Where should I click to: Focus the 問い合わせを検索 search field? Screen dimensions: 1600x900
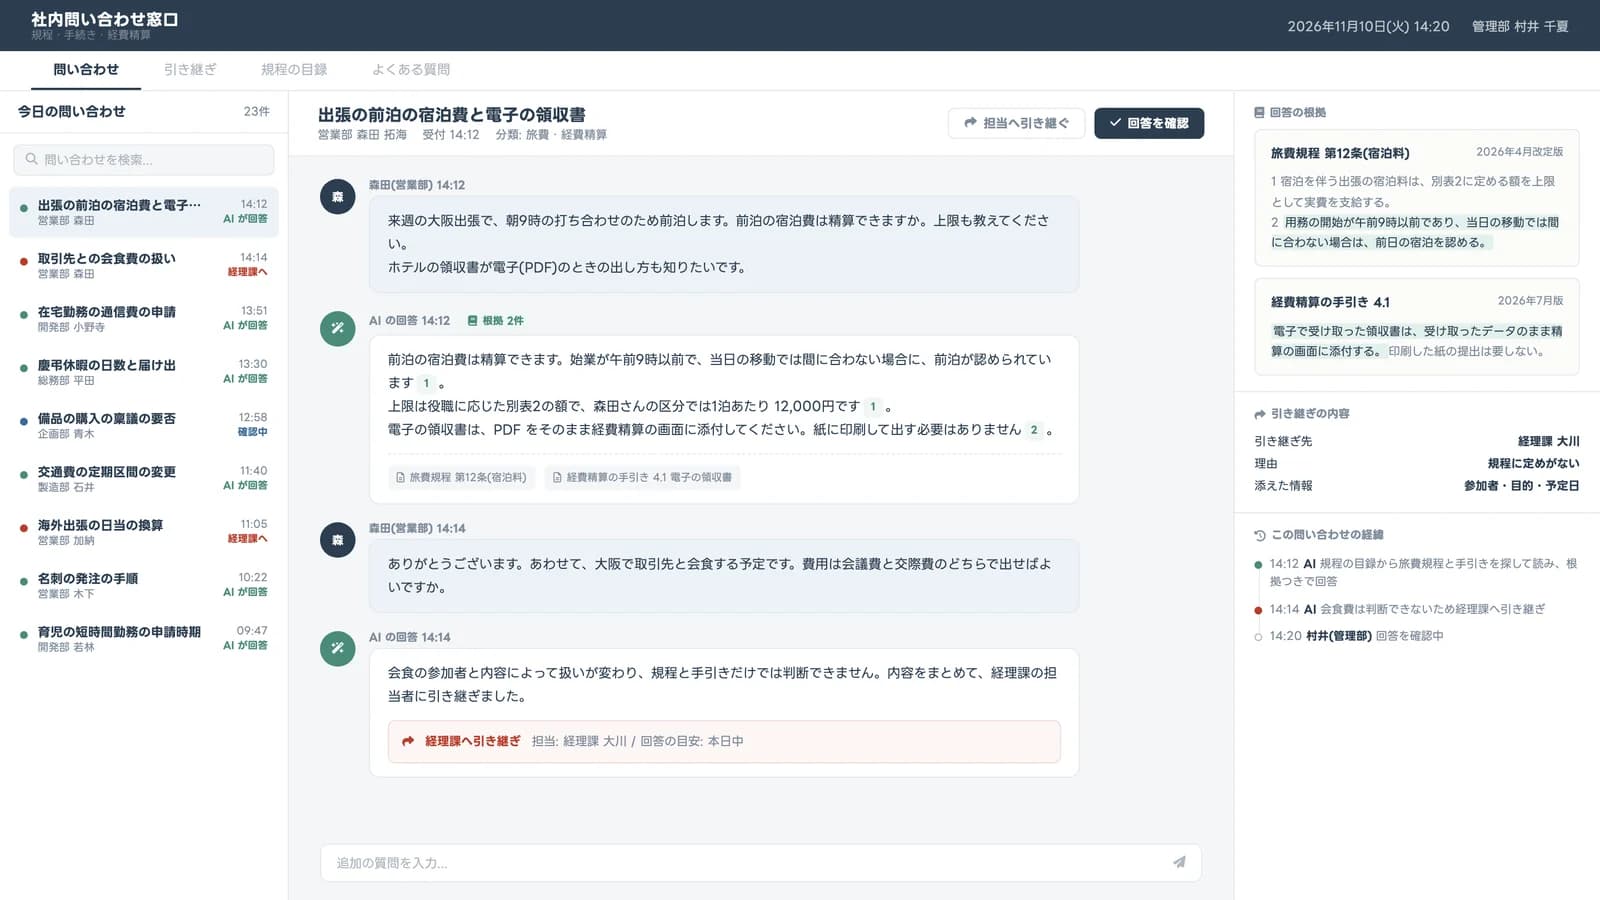[144, 159]
